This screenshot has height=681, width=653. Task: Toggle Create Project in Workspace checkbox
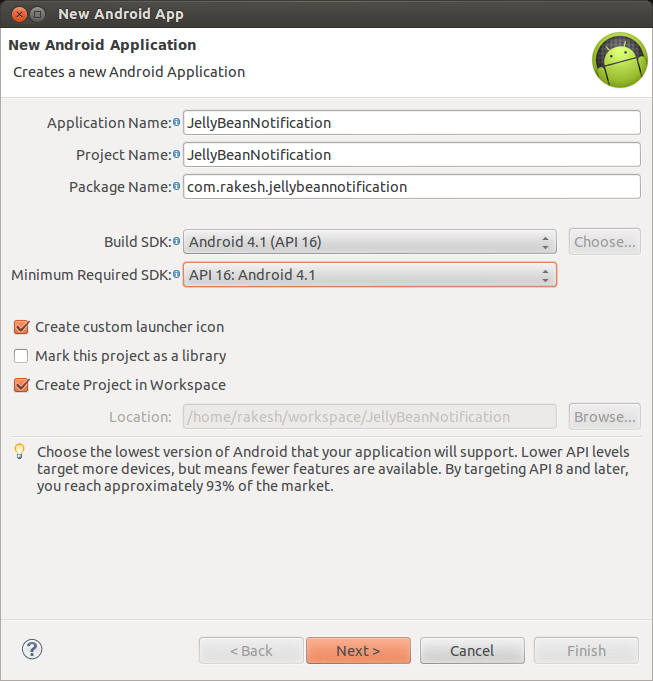tap(21, 385)
